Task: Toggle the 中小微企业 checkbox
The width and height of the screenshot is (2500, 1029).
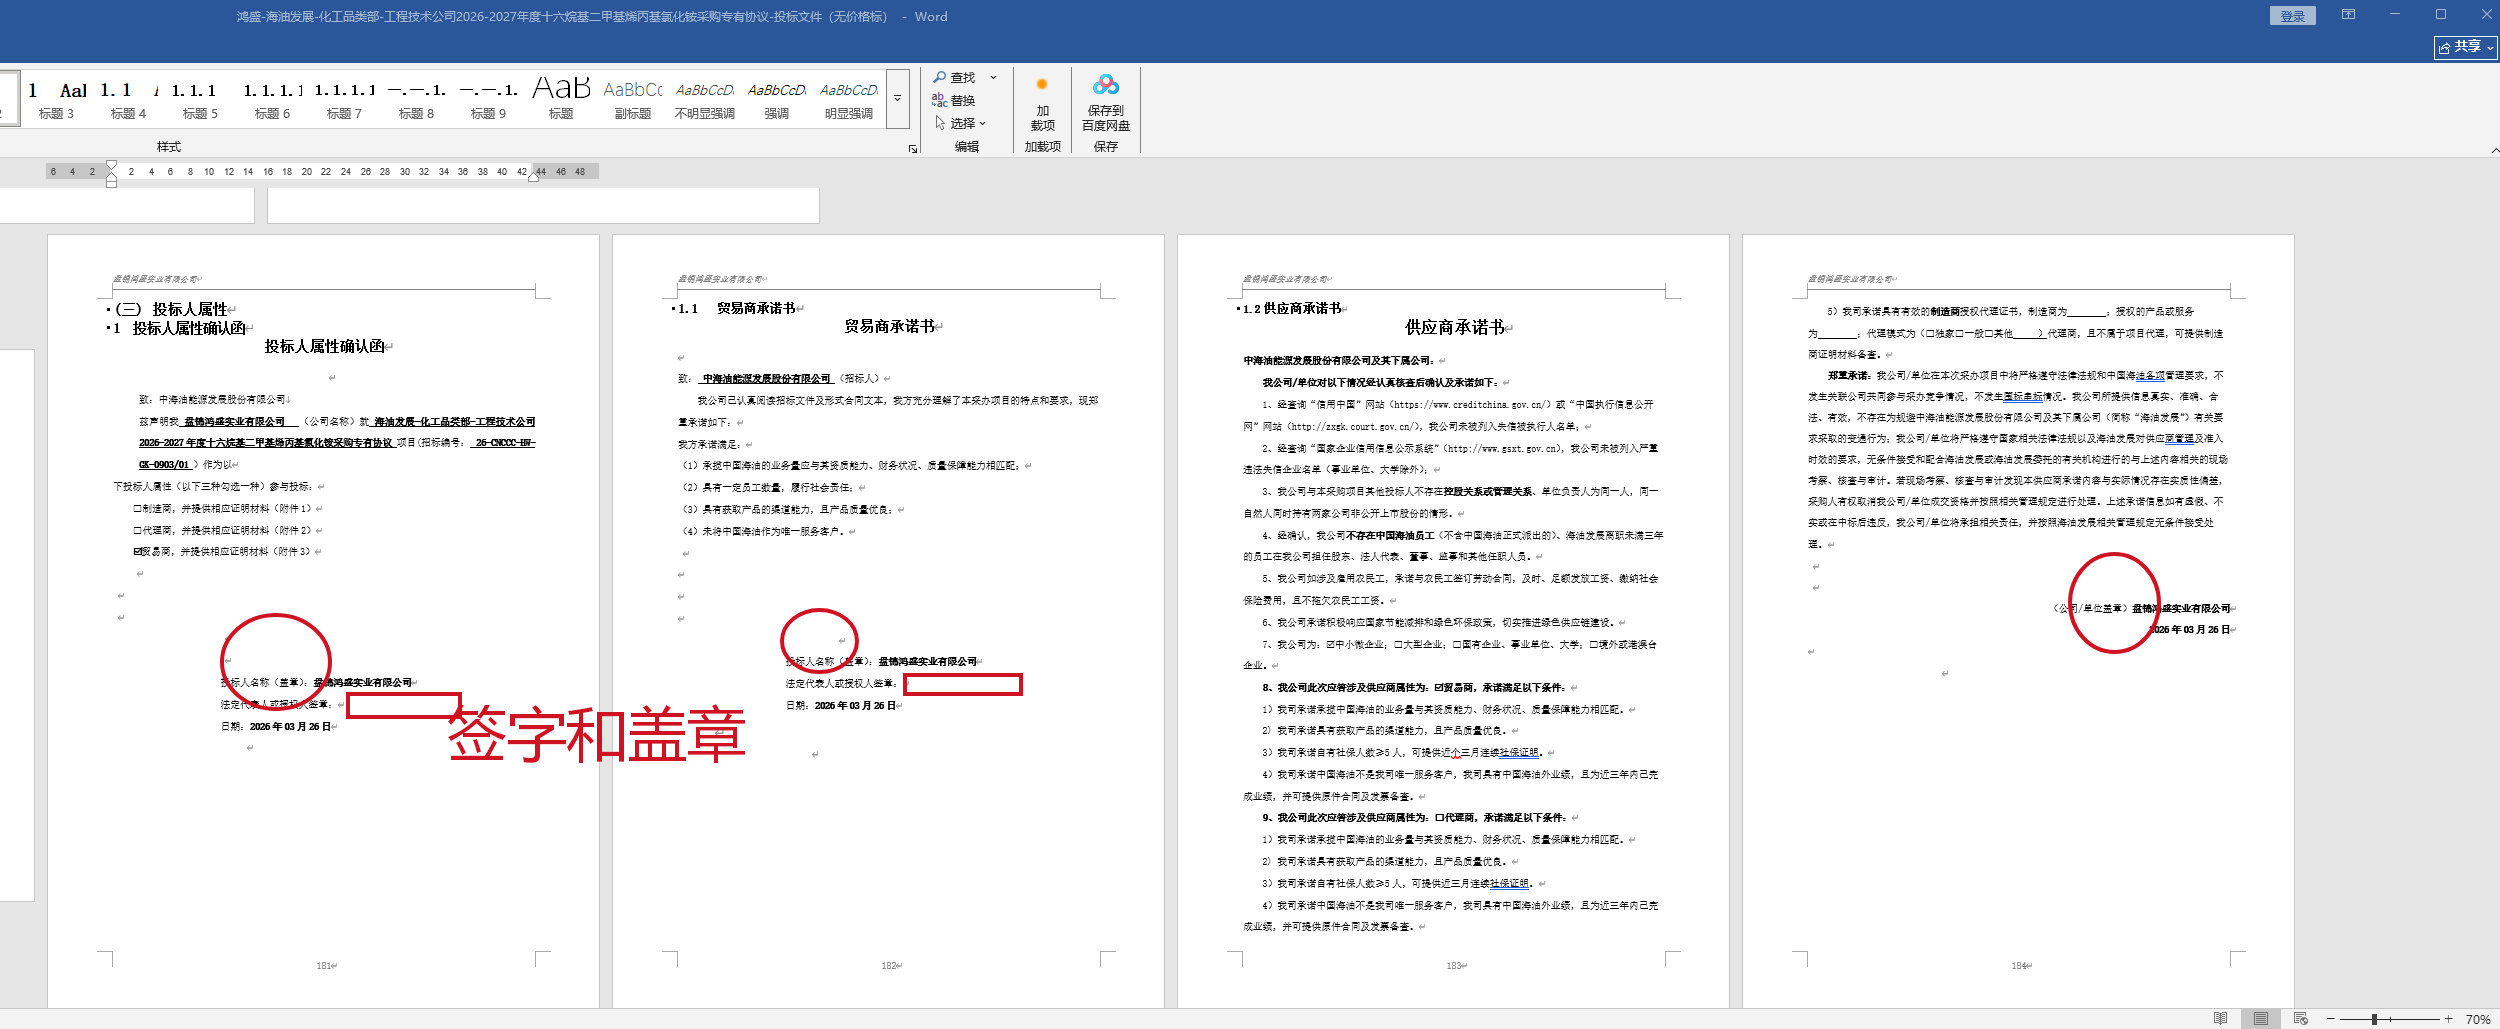Action: point(1330,645)
